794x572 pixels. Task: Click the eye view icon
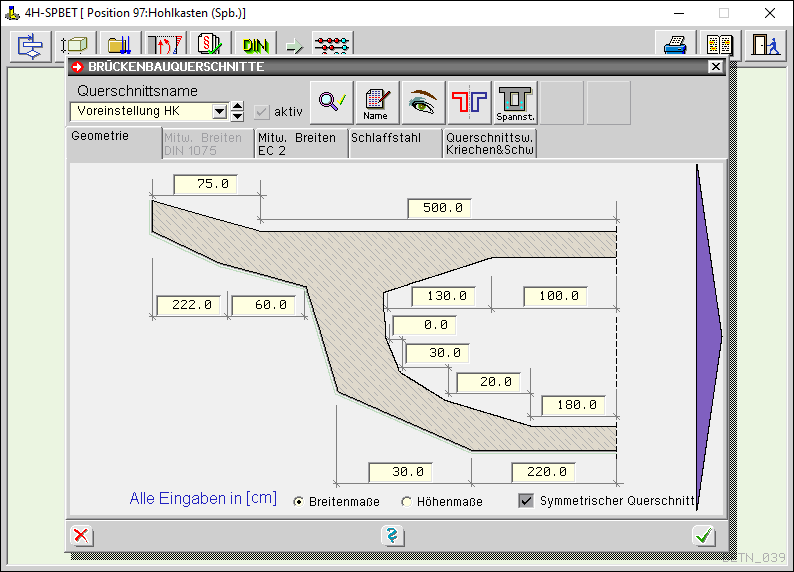pyautogui.click(x=423, y=102)
